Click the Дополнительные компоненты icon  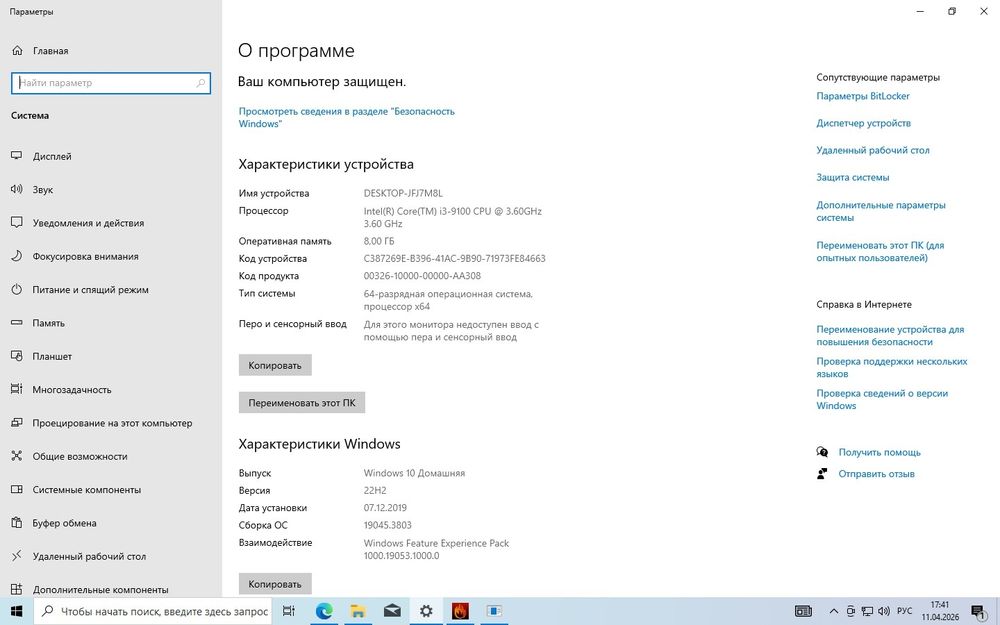pyautogui.click(x=17, y=589)
